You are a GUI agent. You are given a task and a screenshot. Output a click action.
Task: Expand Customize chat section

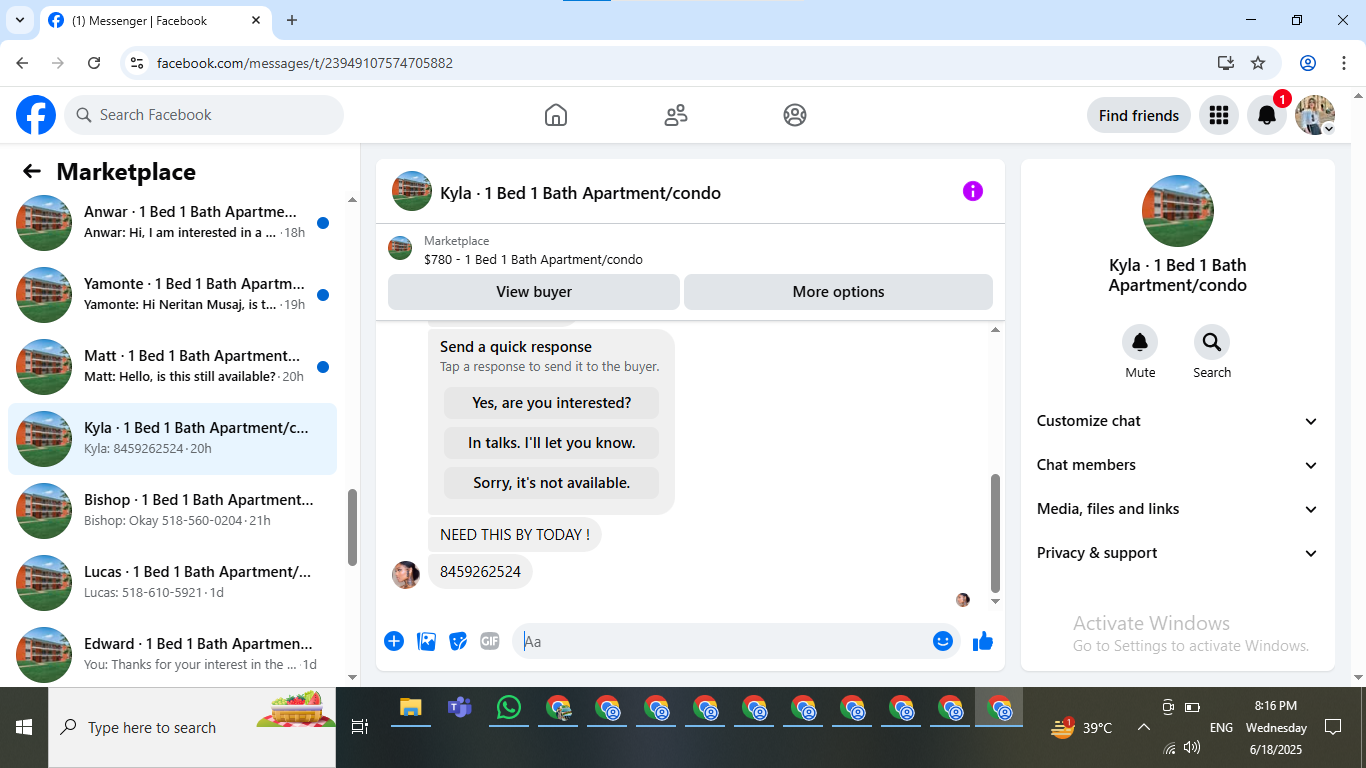point(1177,421)
